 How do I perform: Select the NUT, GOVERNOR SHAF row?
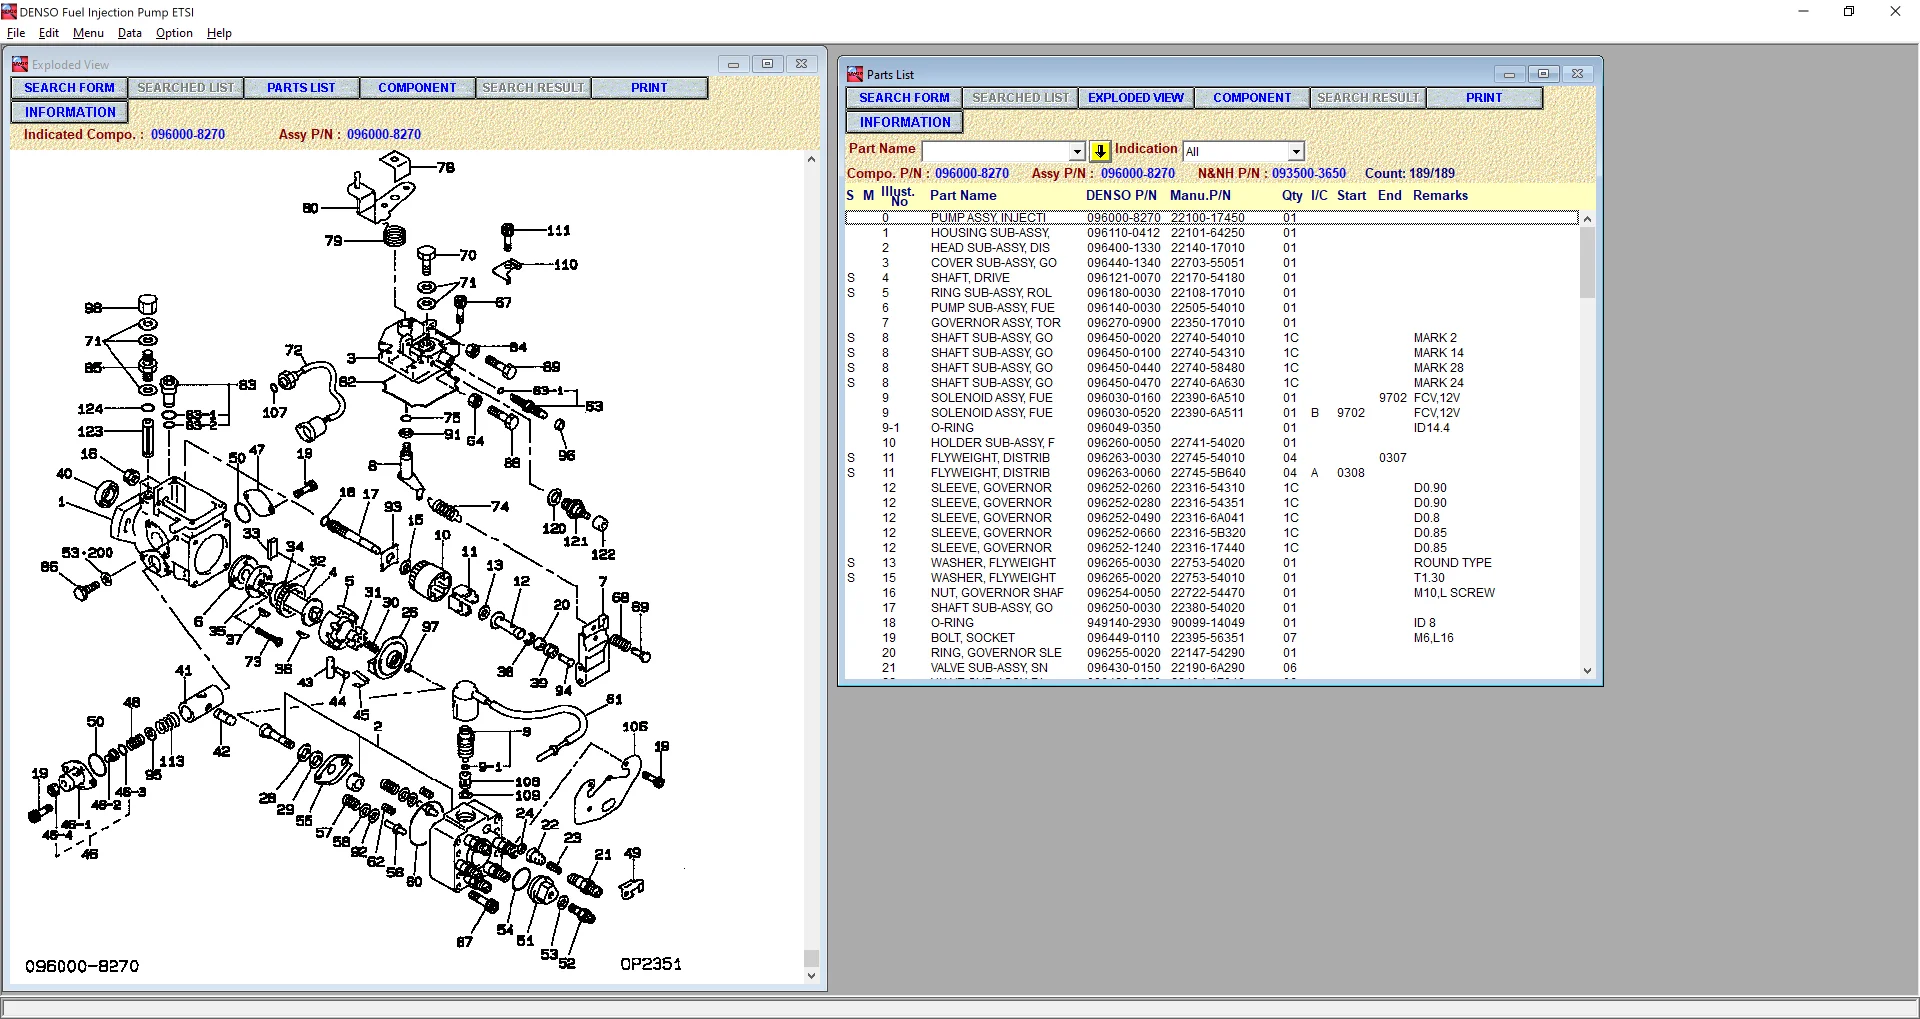click(1212, 593)
